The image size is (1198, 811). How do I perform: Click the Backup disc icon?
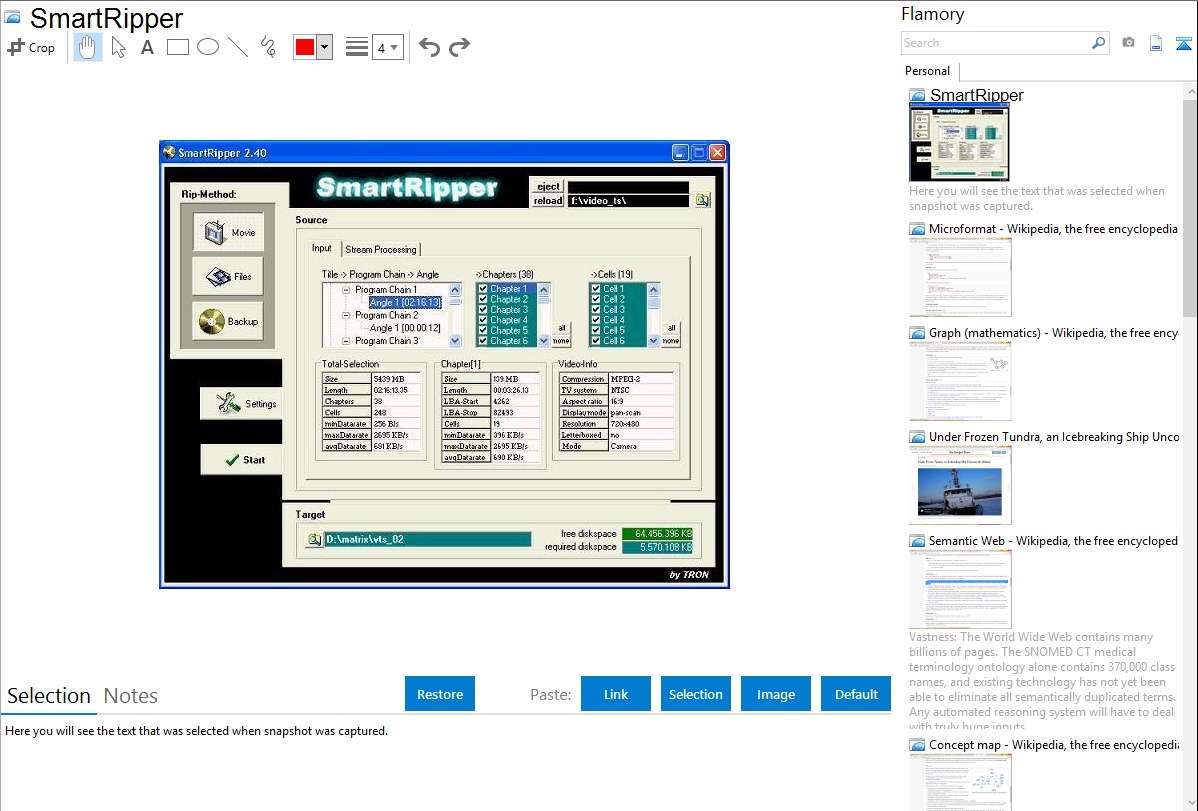click(x=212, y=322)
